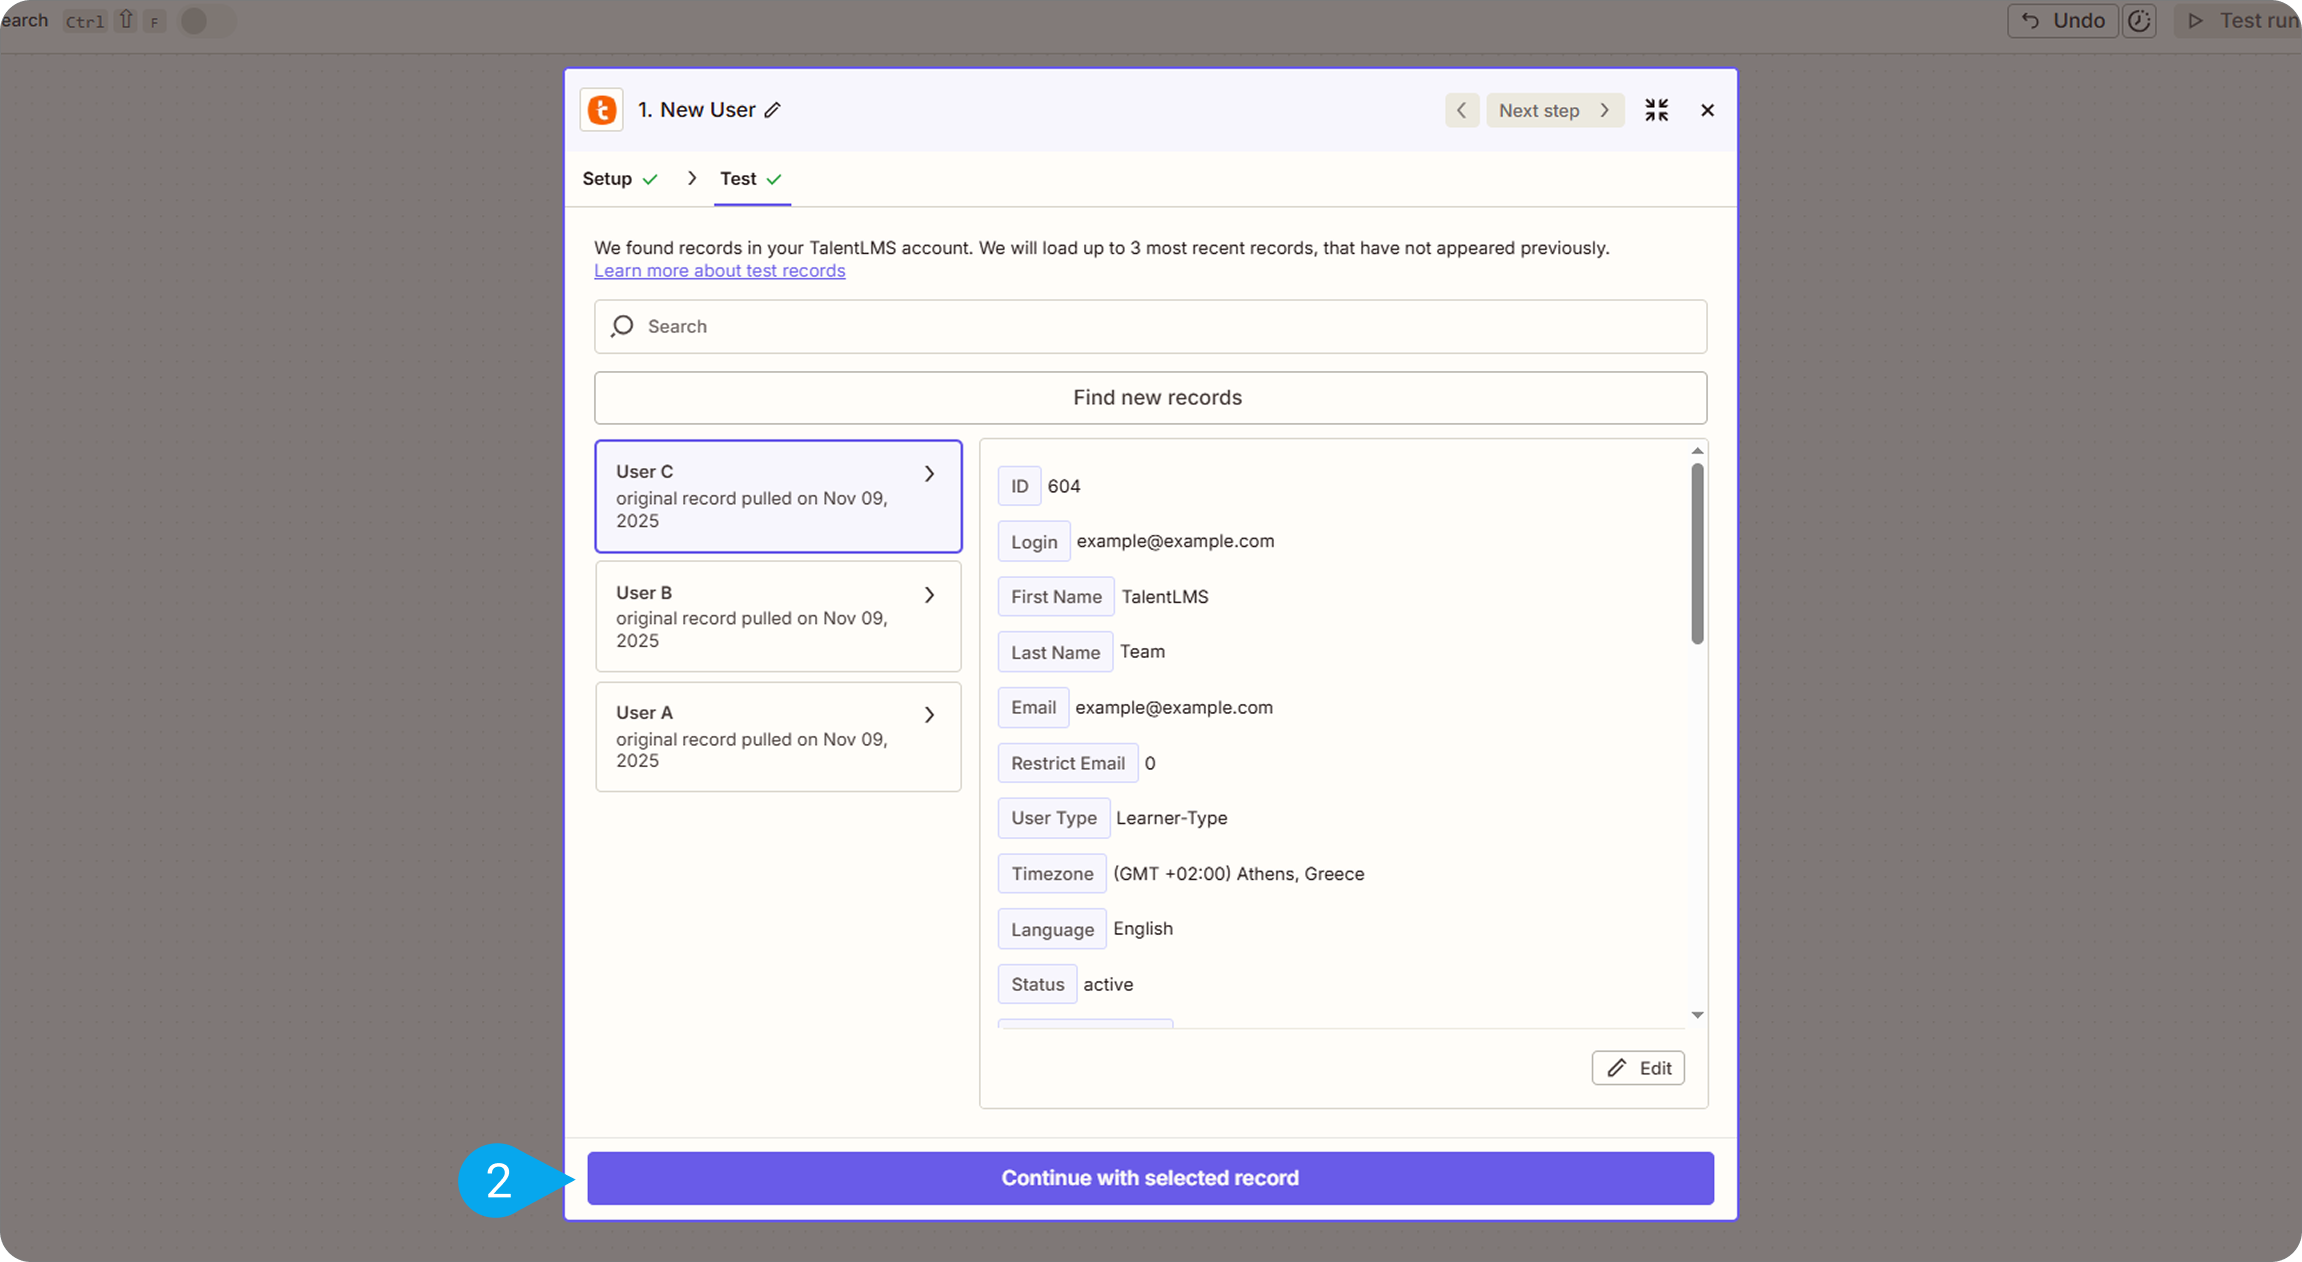The height and width of the screenshot is (1262, 2302).
Task: Expand the User B chevron arrow
Action: coord(929,595)
